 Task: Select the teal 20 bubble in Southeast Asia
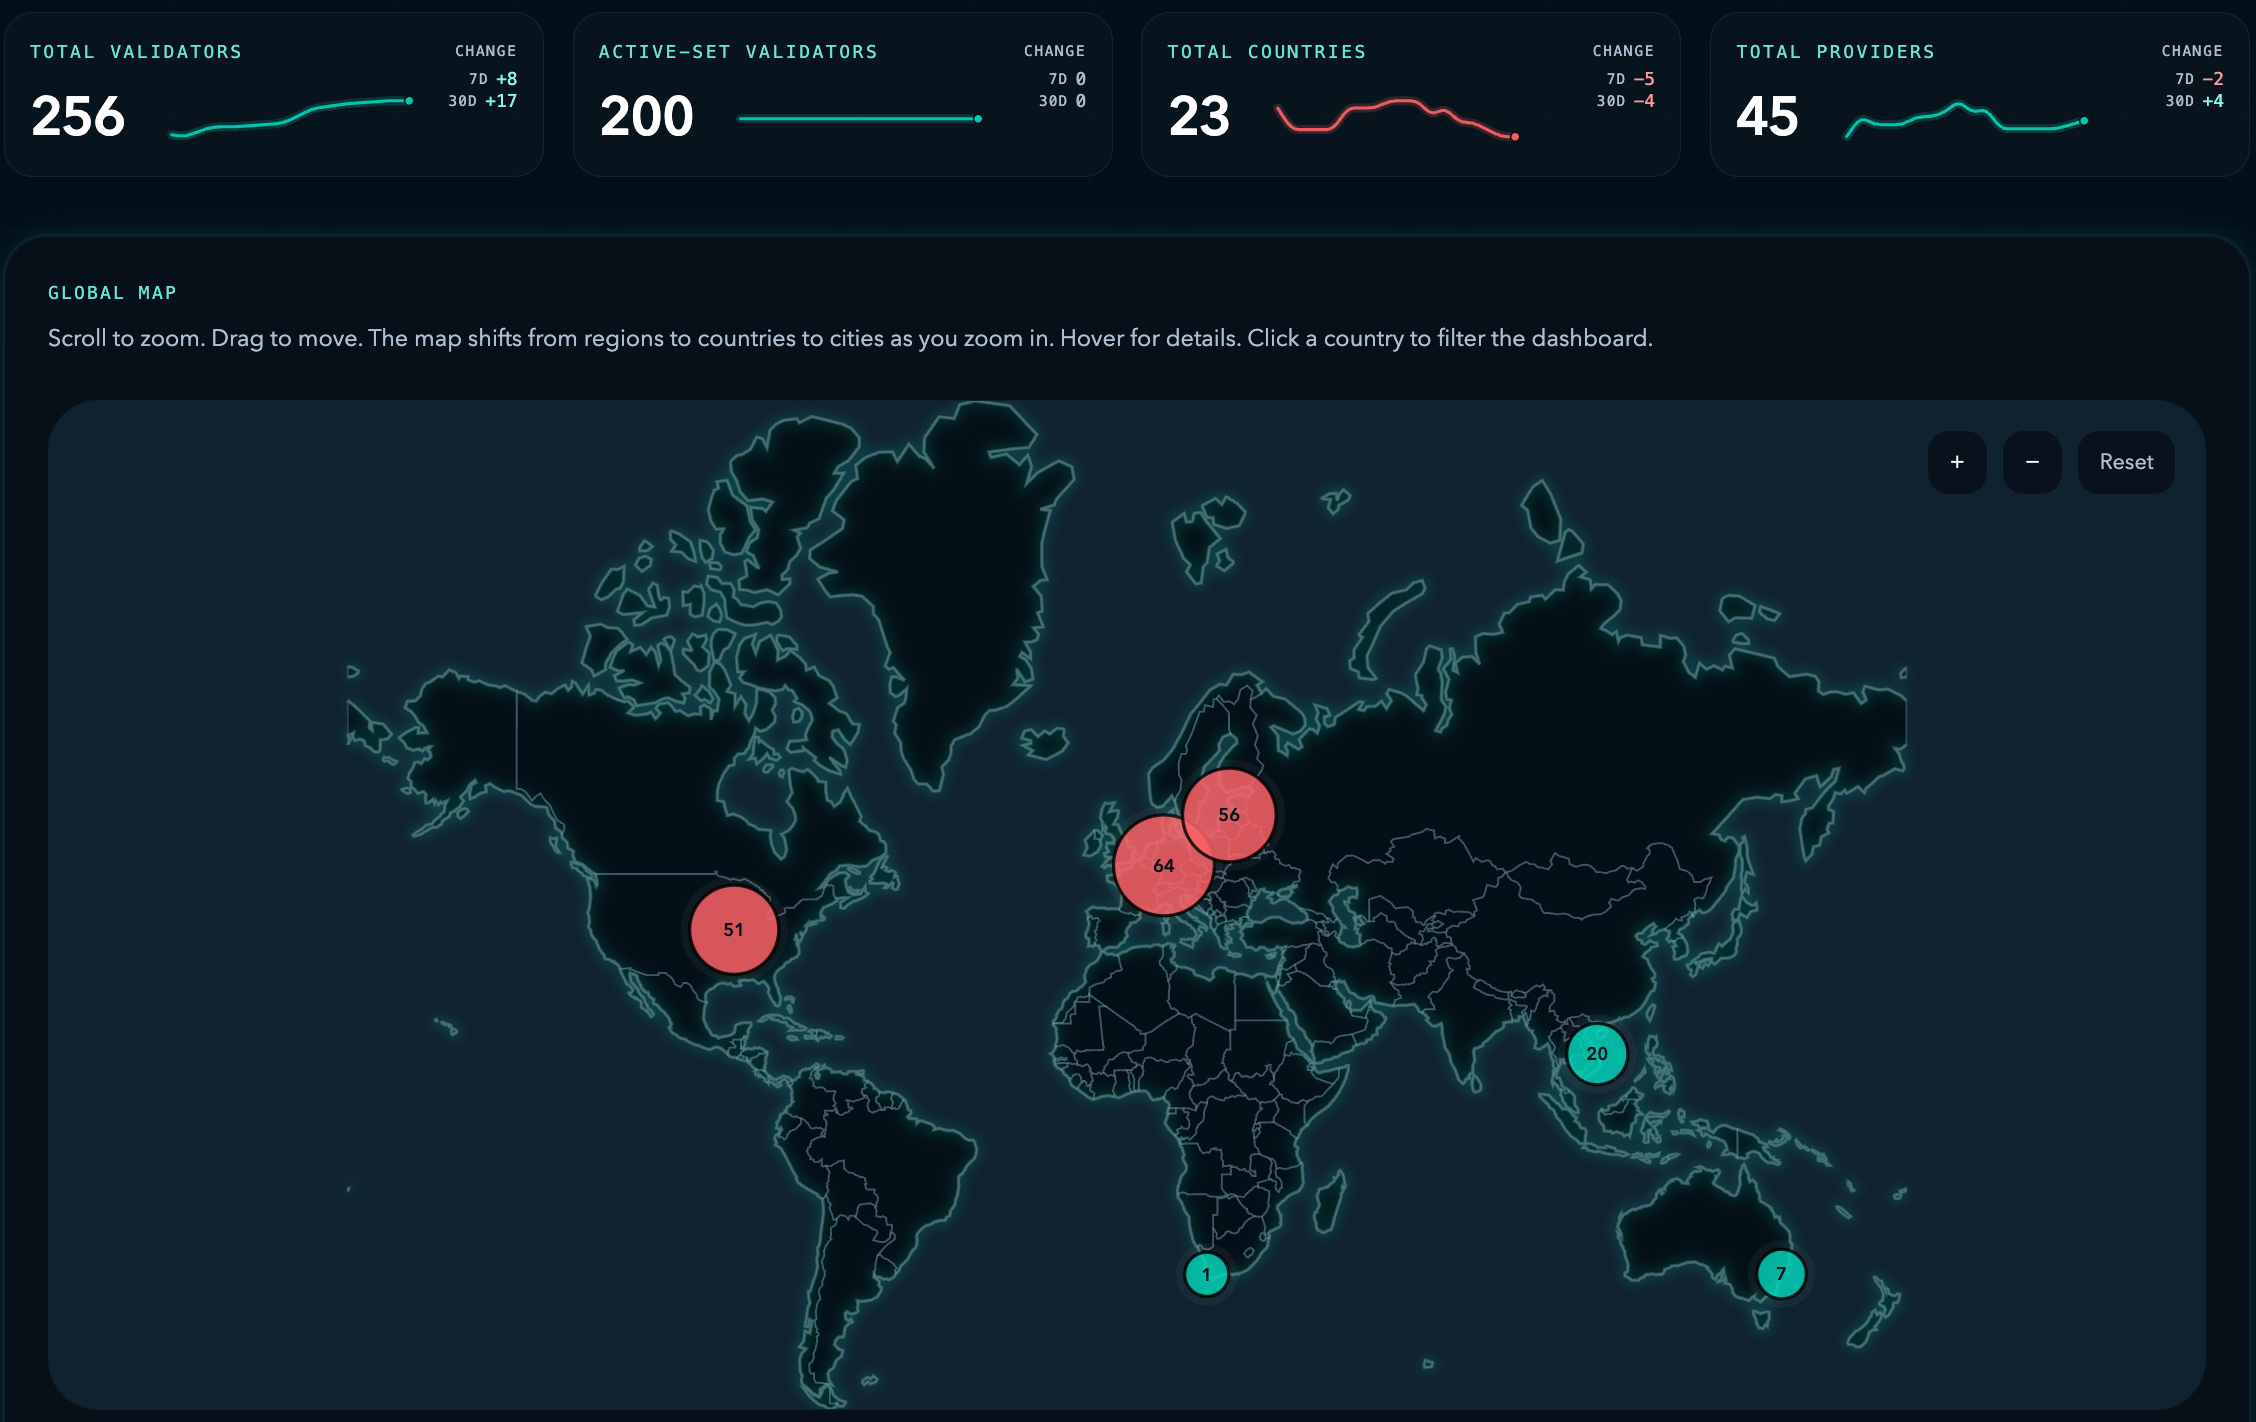coord(1596,1054)
